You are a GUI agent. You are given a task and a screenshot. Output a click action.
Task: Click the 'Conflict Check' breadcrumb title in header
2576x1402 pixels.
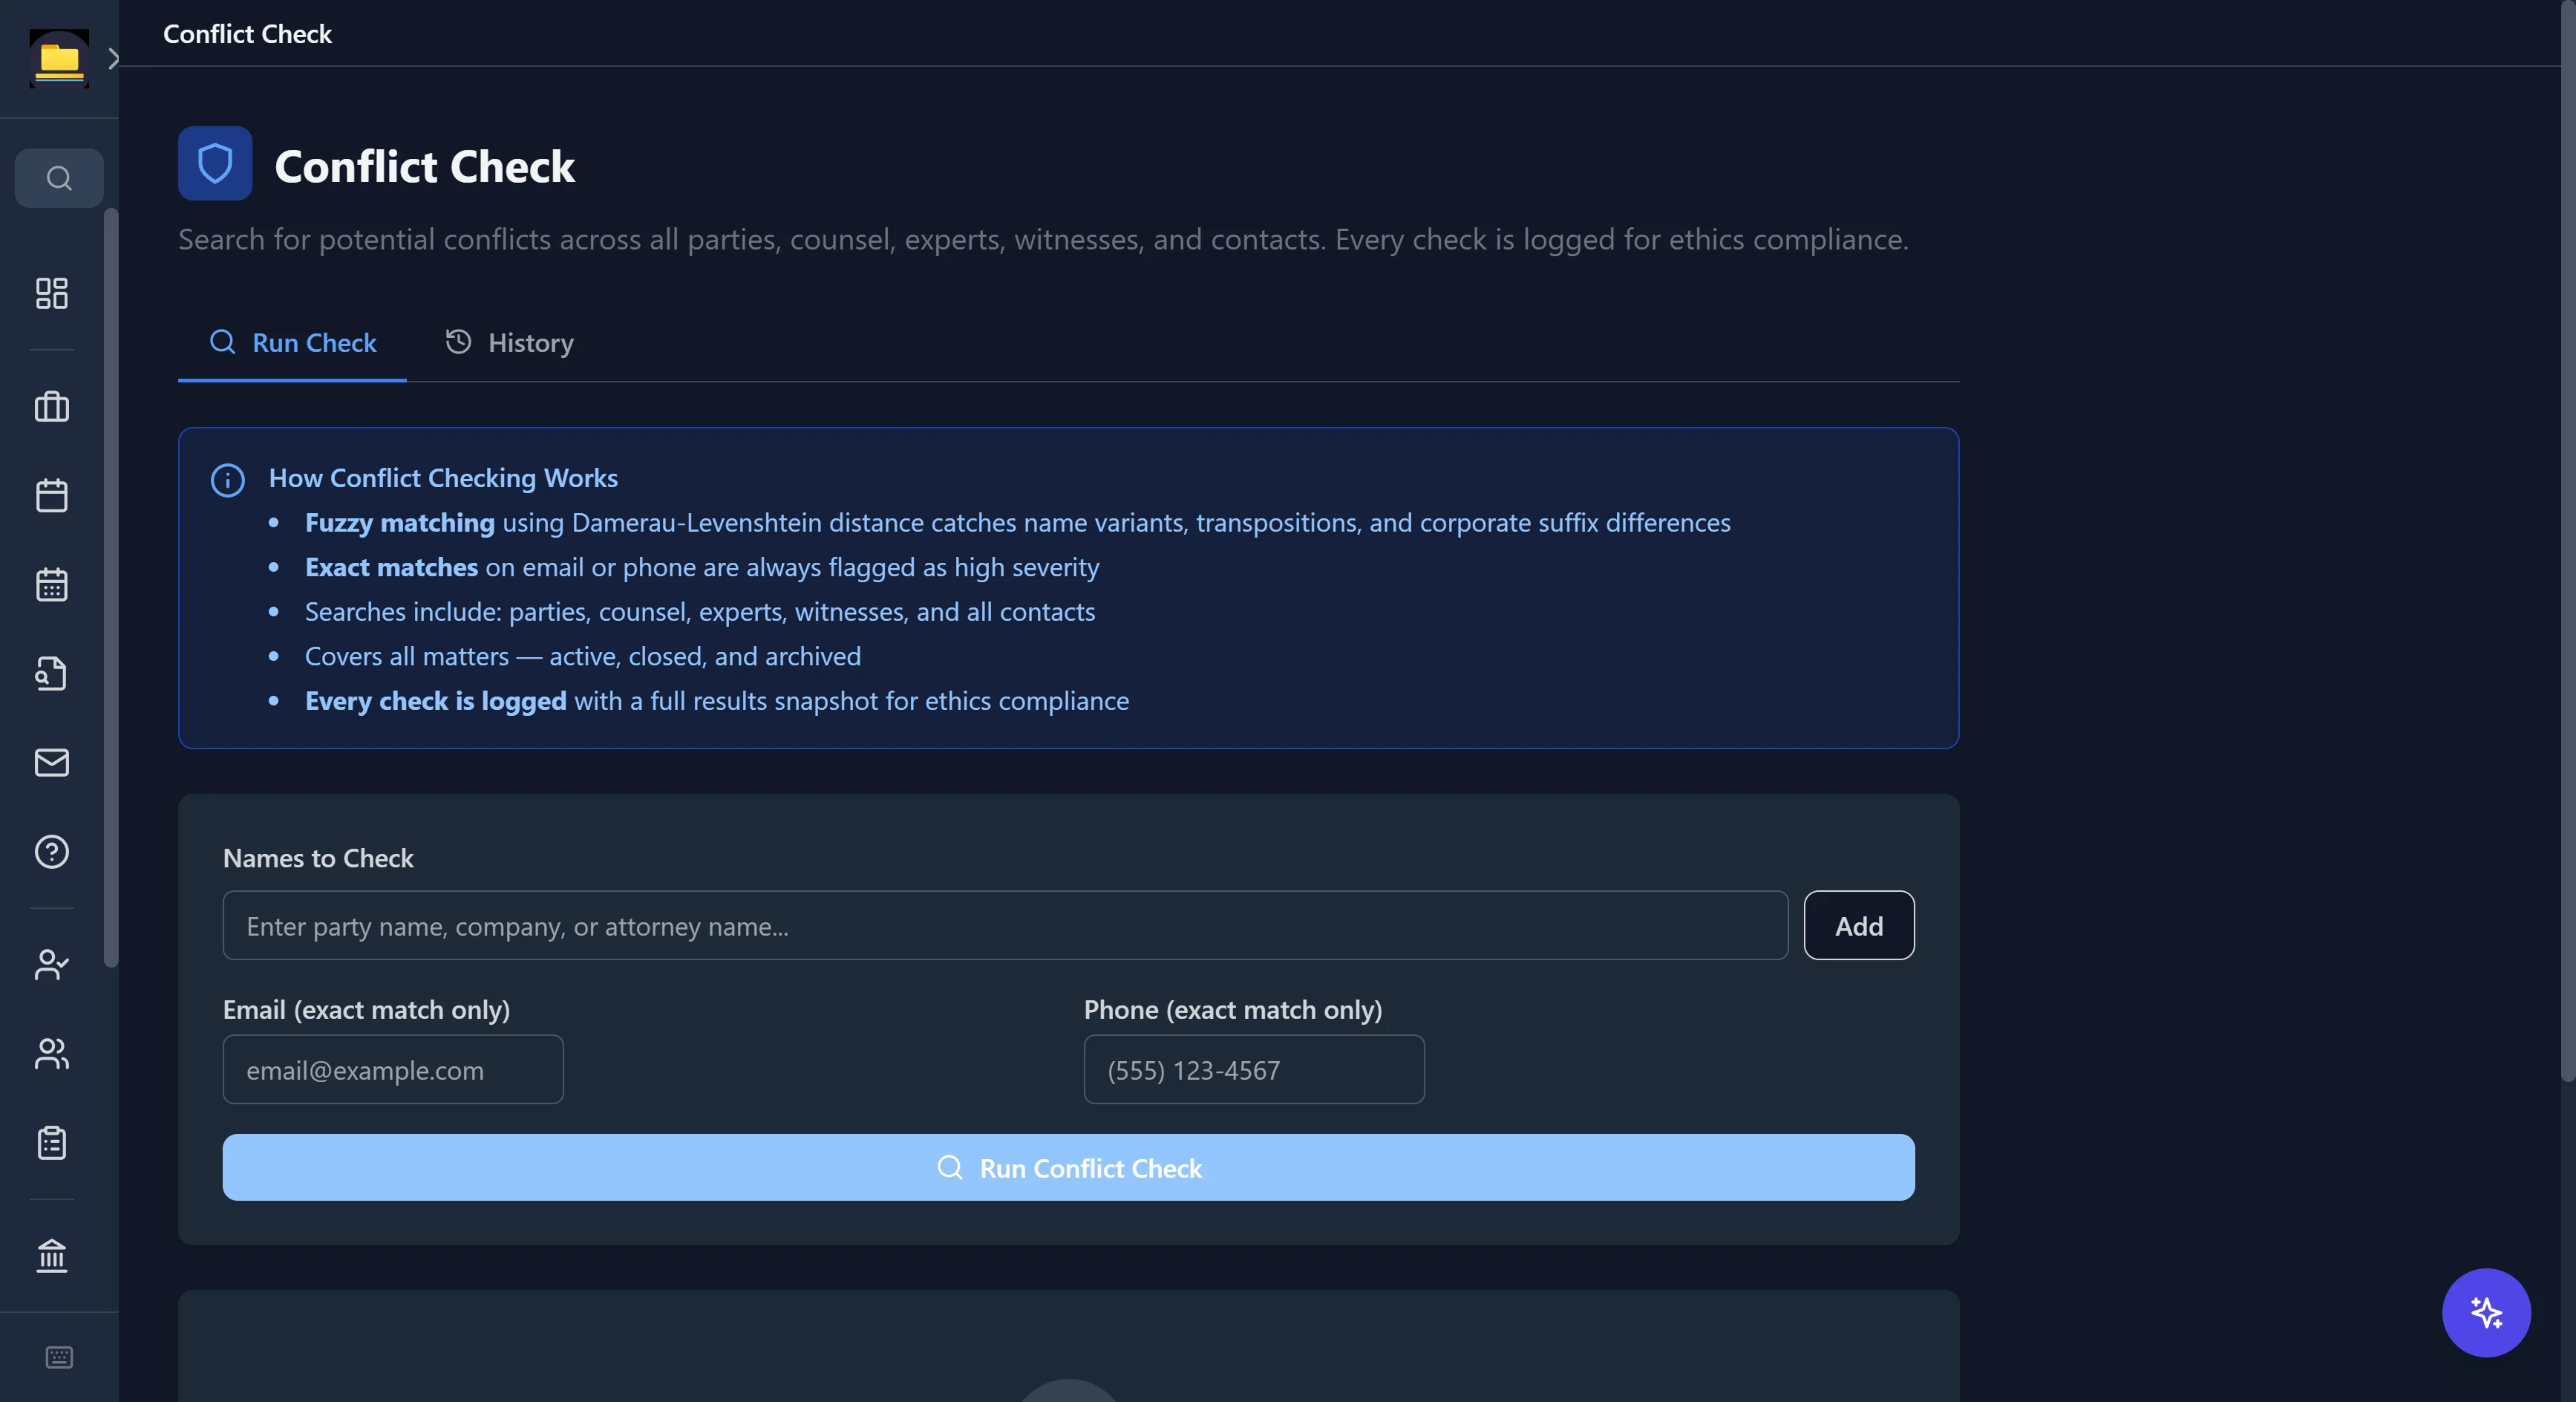tap(247, 34)
